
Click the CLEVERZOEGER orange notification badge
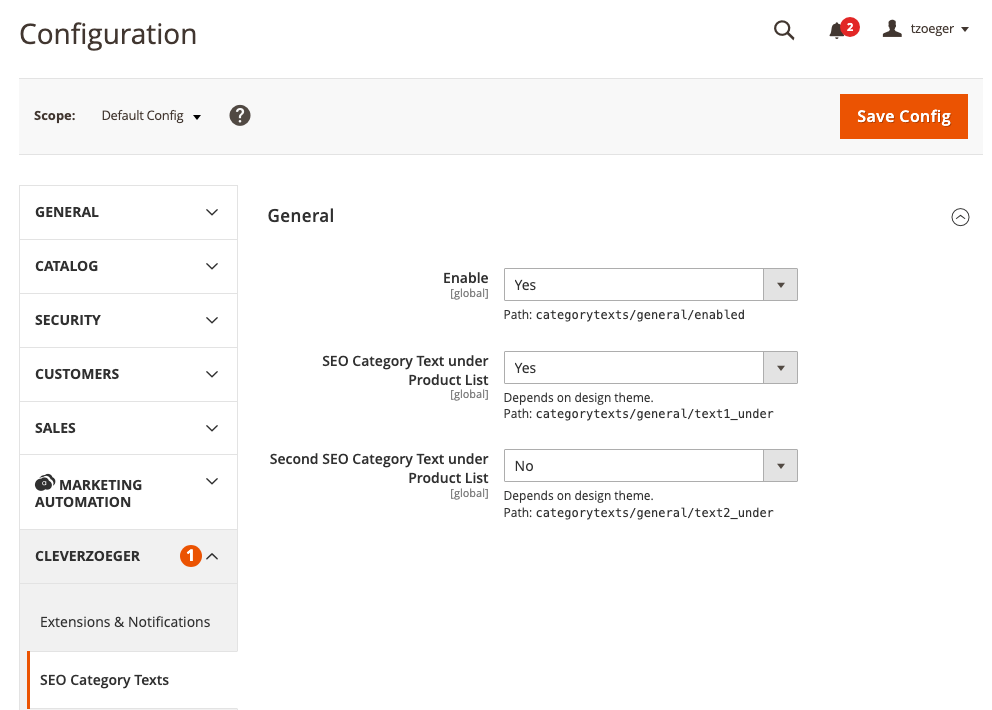[190, 556]
